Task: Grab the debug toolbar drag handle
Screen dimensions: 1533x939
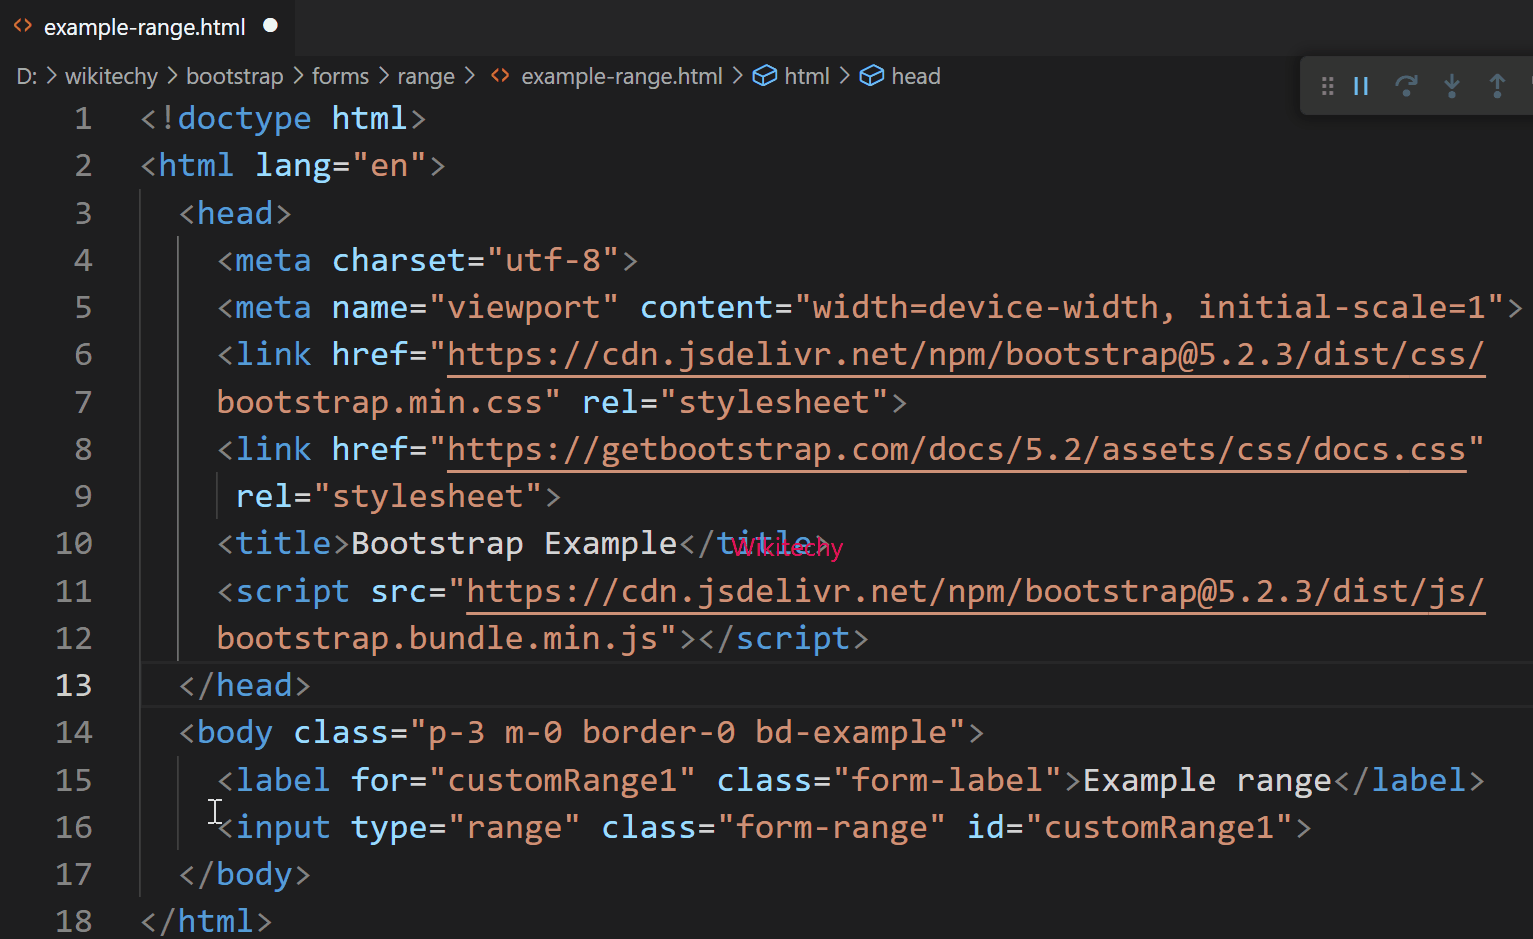Action: coord(1327,86)
